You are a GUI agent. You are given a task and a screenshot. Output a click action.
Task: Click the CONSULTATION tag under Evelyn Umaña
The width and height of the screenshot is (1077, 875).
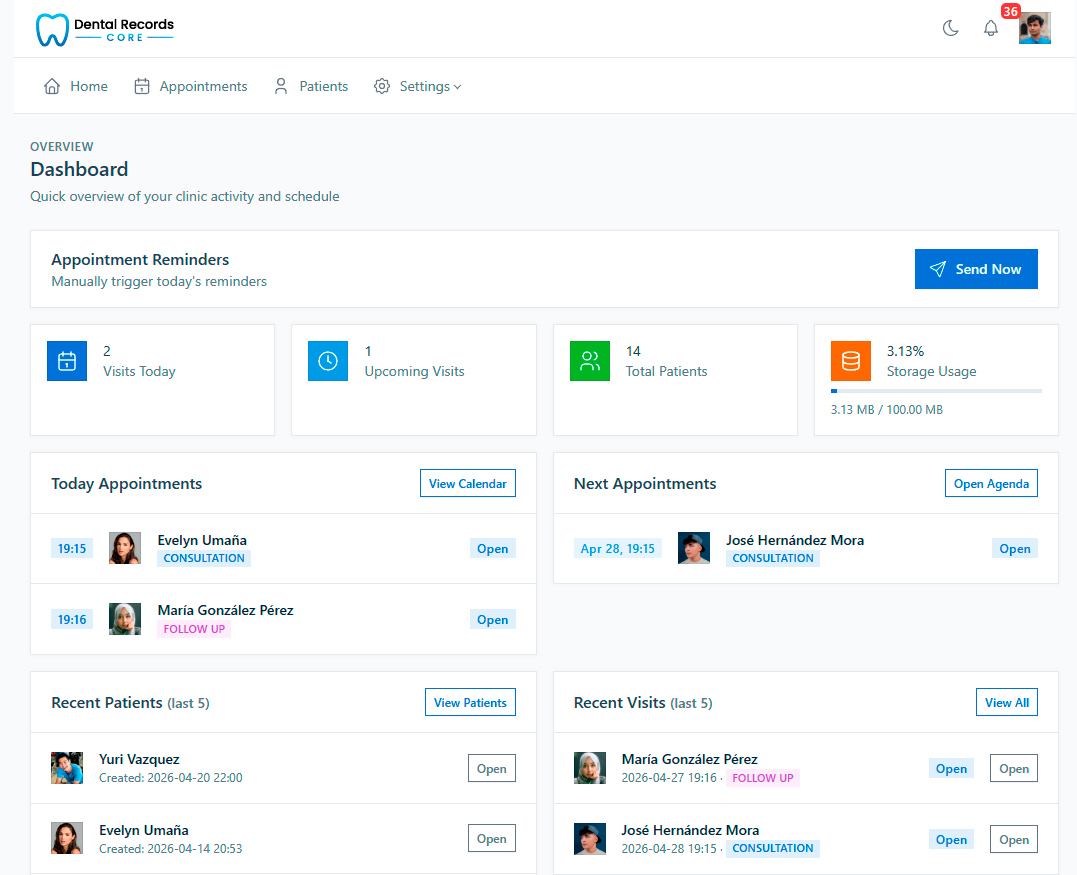click(204, 558)
